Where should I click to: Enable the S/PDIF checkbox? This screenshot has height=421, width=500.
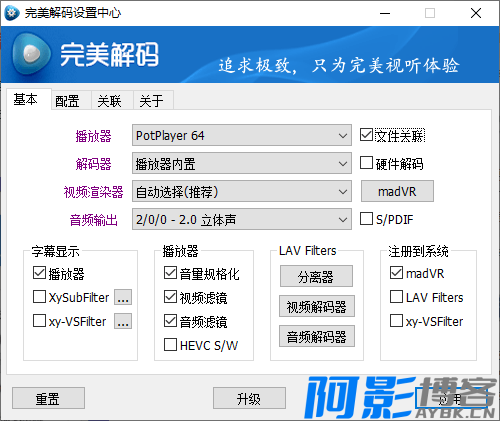(x=366, y=219)
